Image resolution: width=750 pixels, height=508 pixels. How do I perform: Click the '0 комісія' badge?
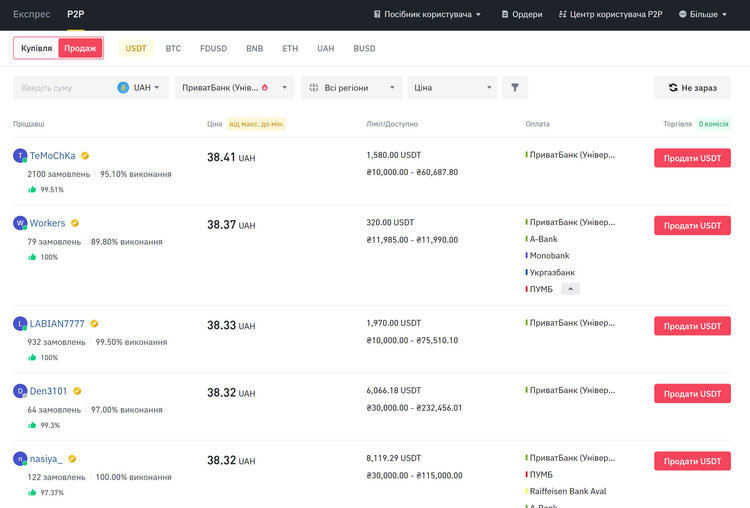coord(714,124)
